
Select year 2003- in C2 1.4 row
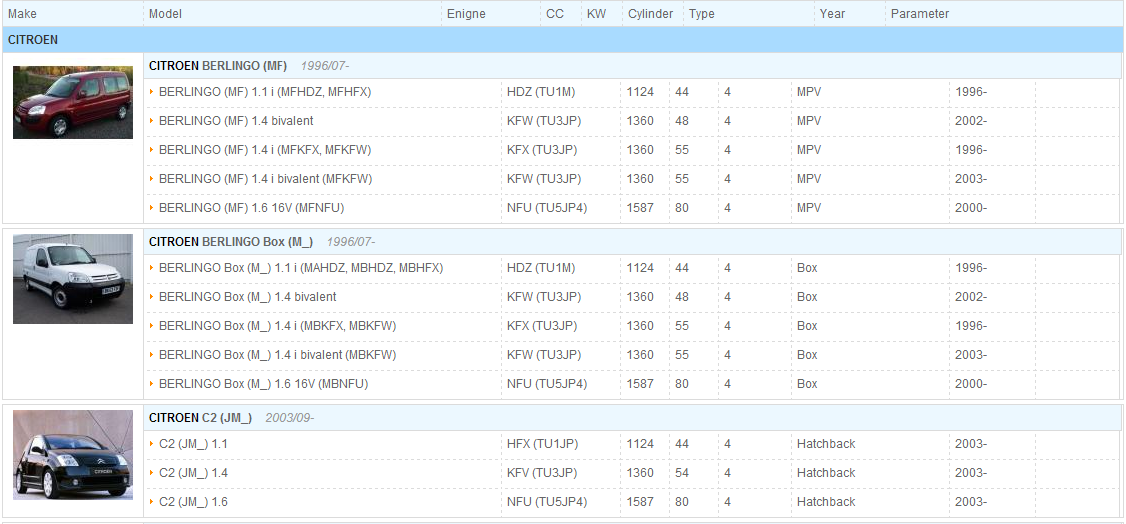[971, 472]
